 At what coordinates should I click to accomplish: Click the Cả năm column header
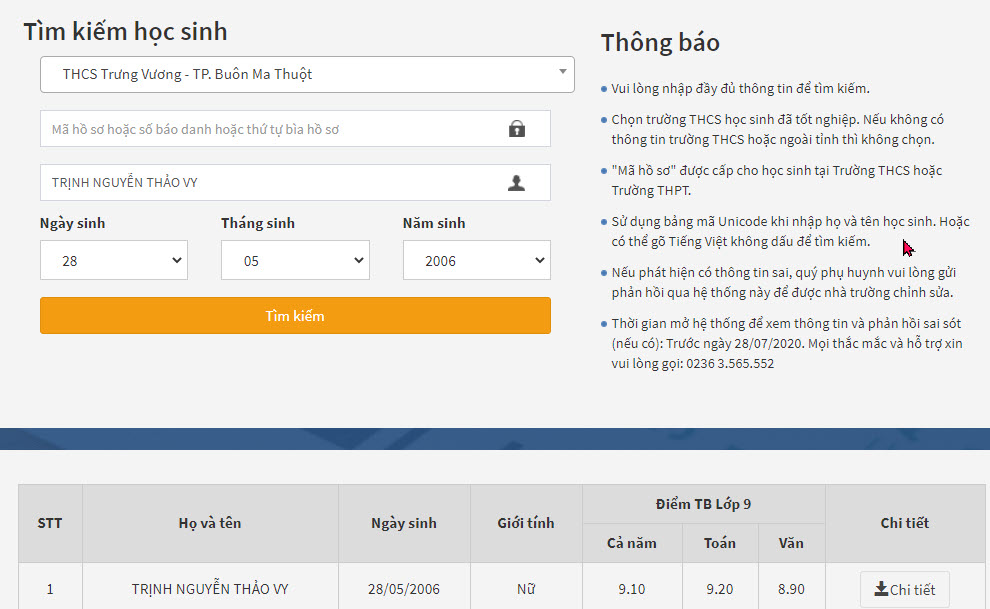(632, 543)
